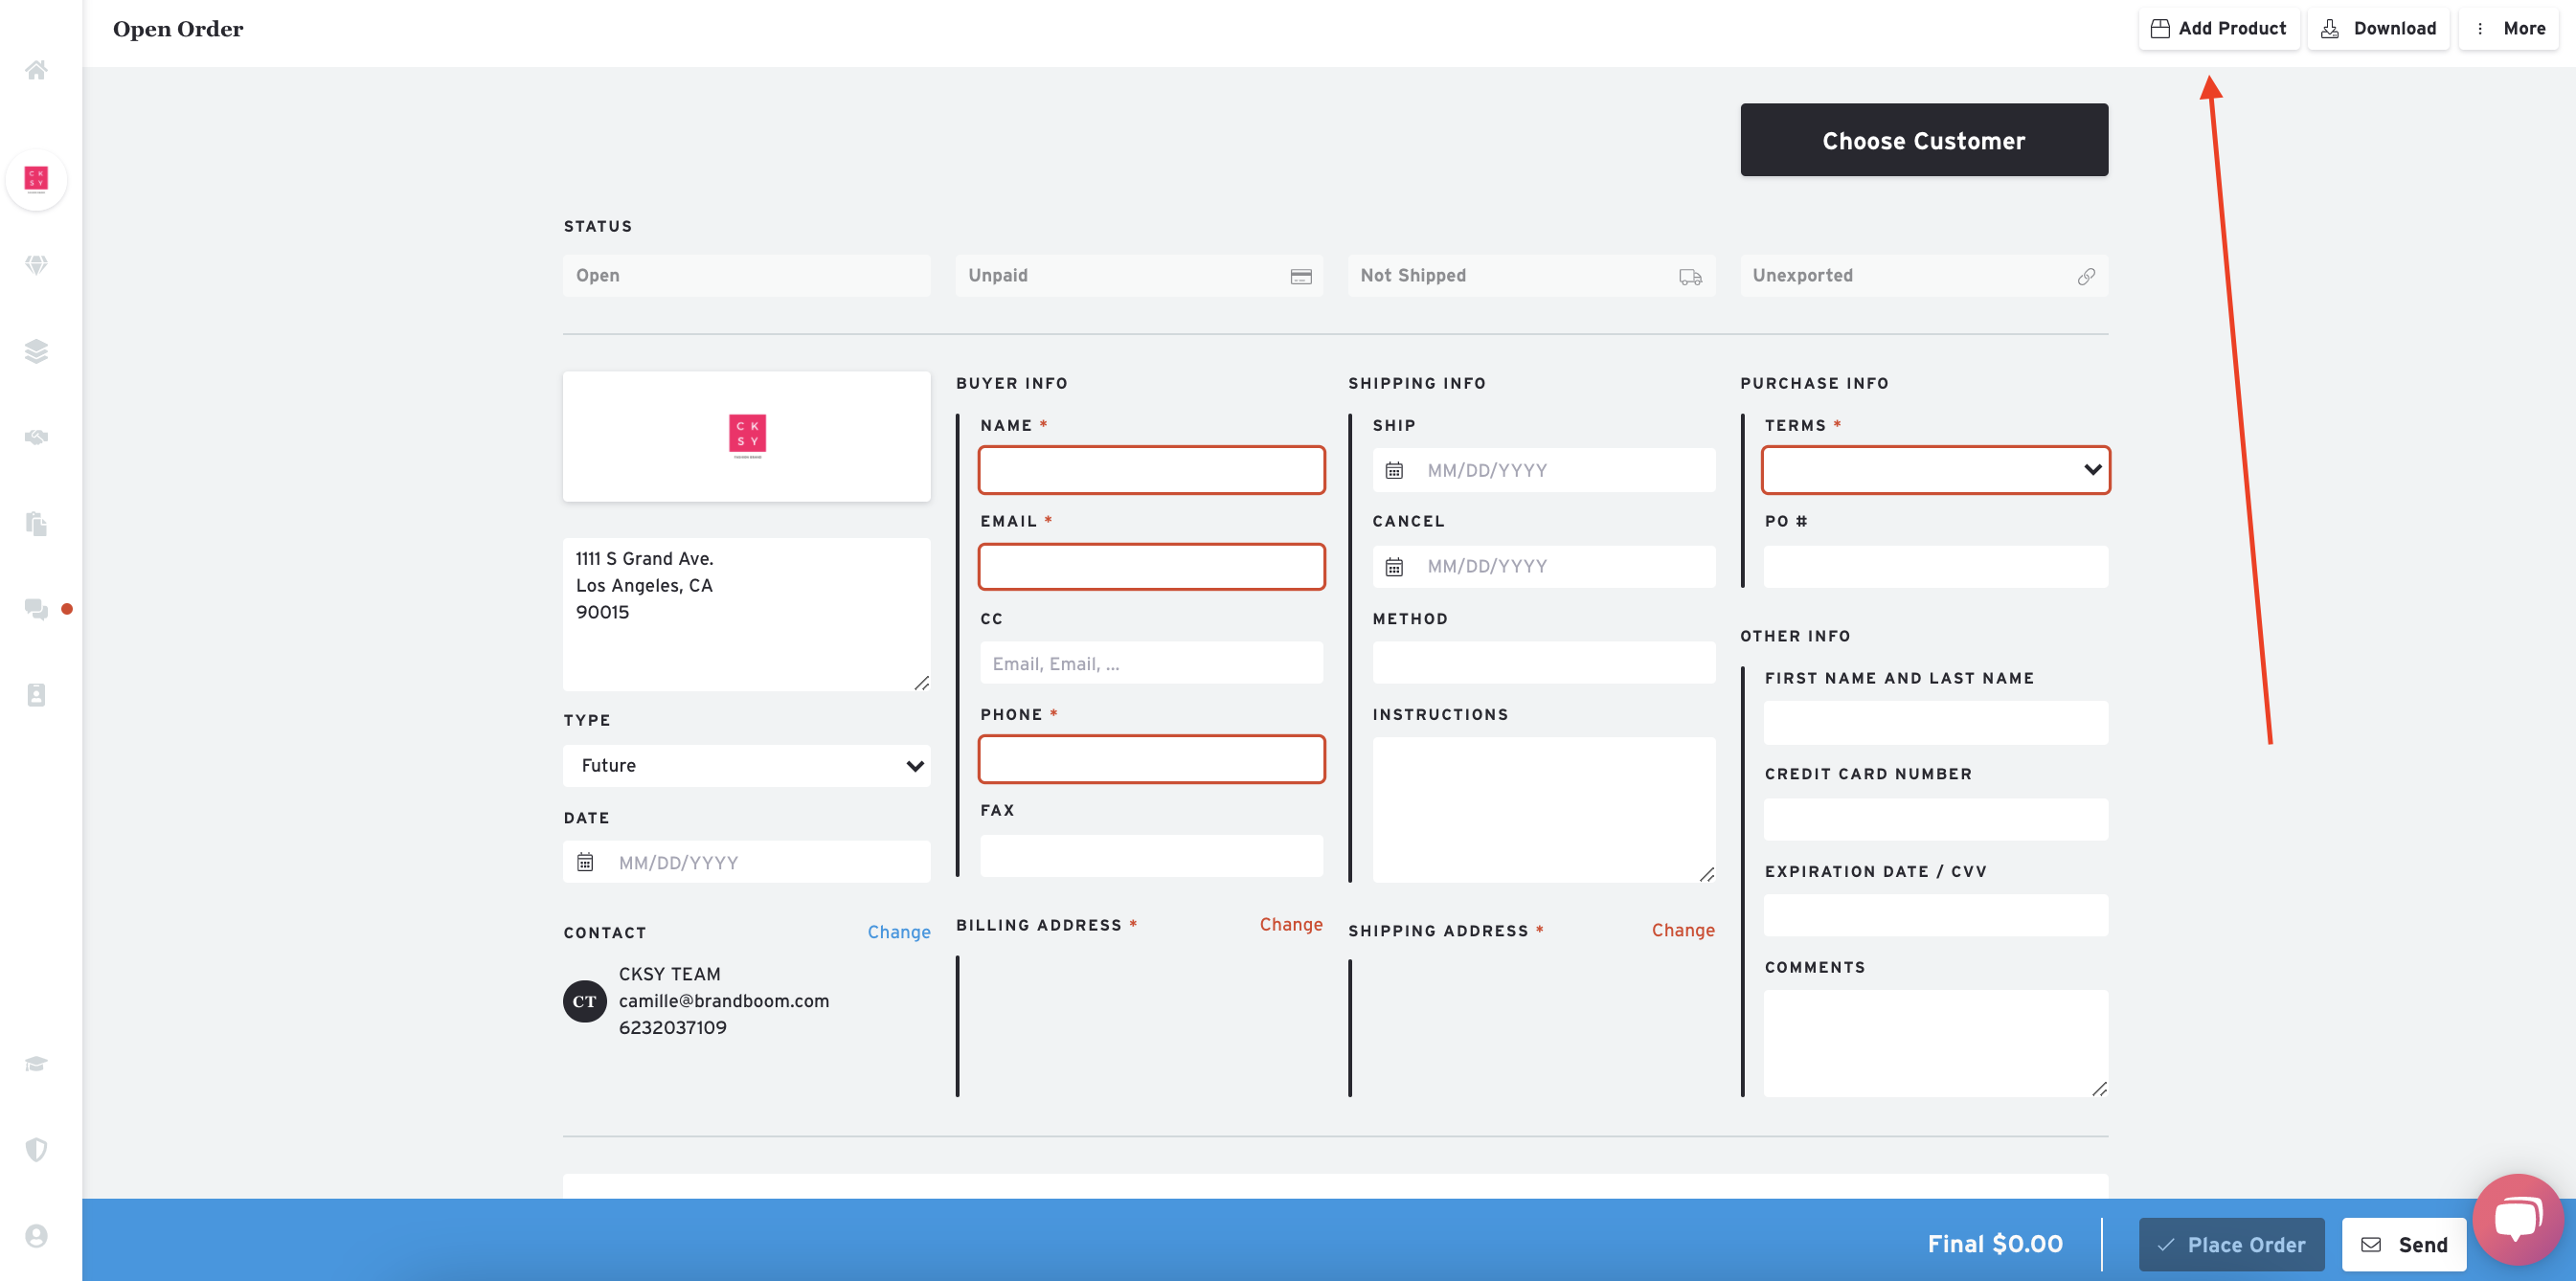Open the documents icon in sidebar
This screenshot has width=2576, height=1281.
pos(36,523)
